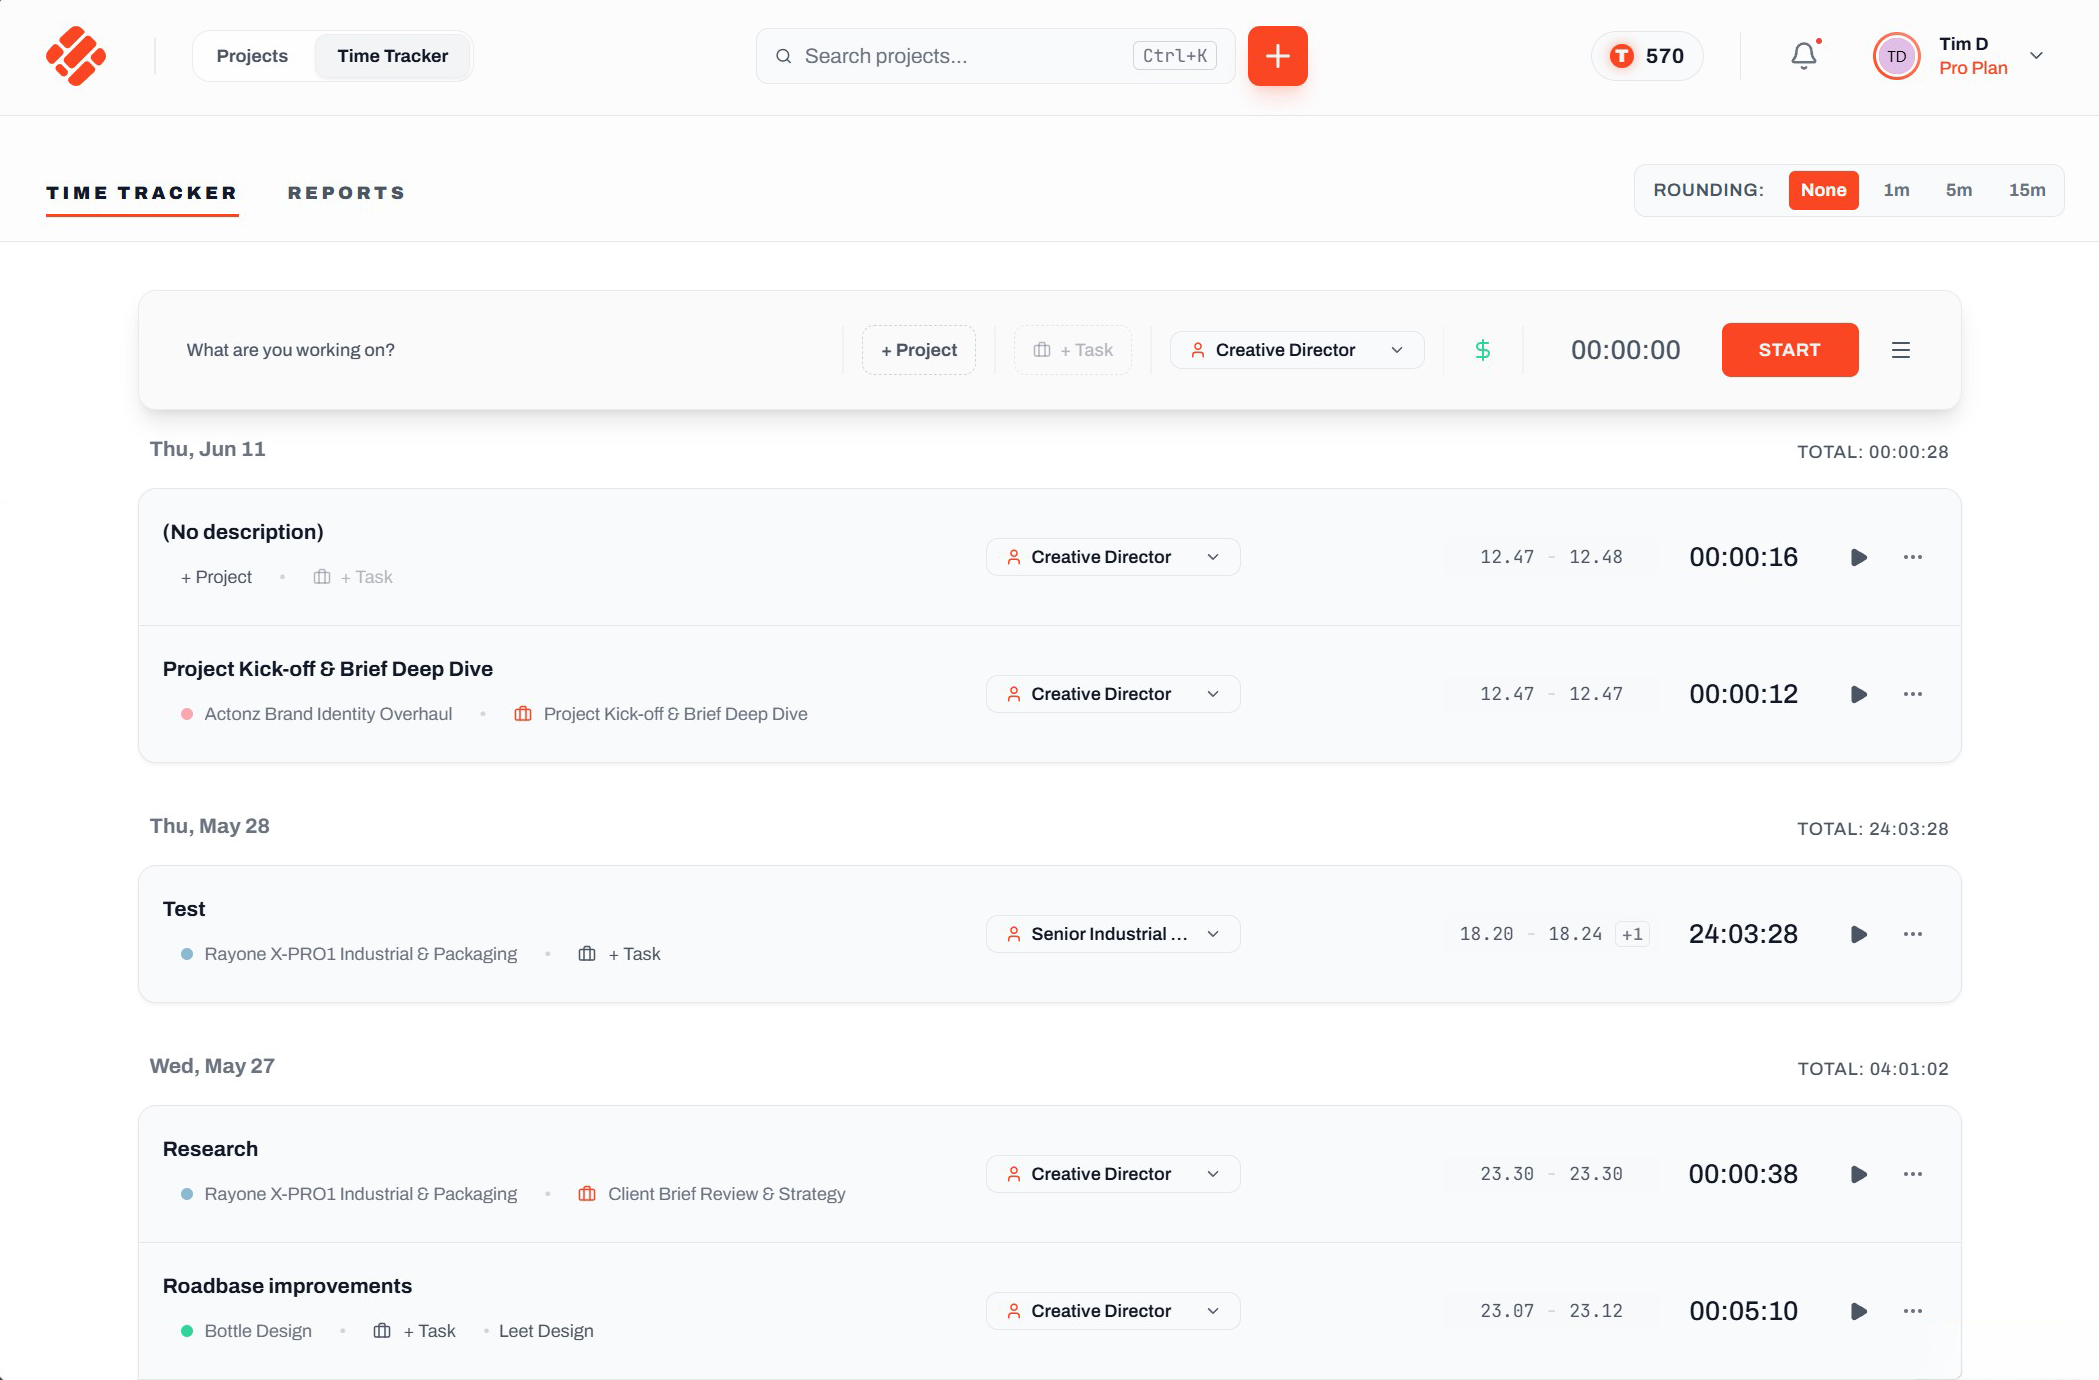This screenshot has height=1380, width=2099.
Task: Click the 24:03:28 duration on Test entry
Action: (x=1743, y=934)
